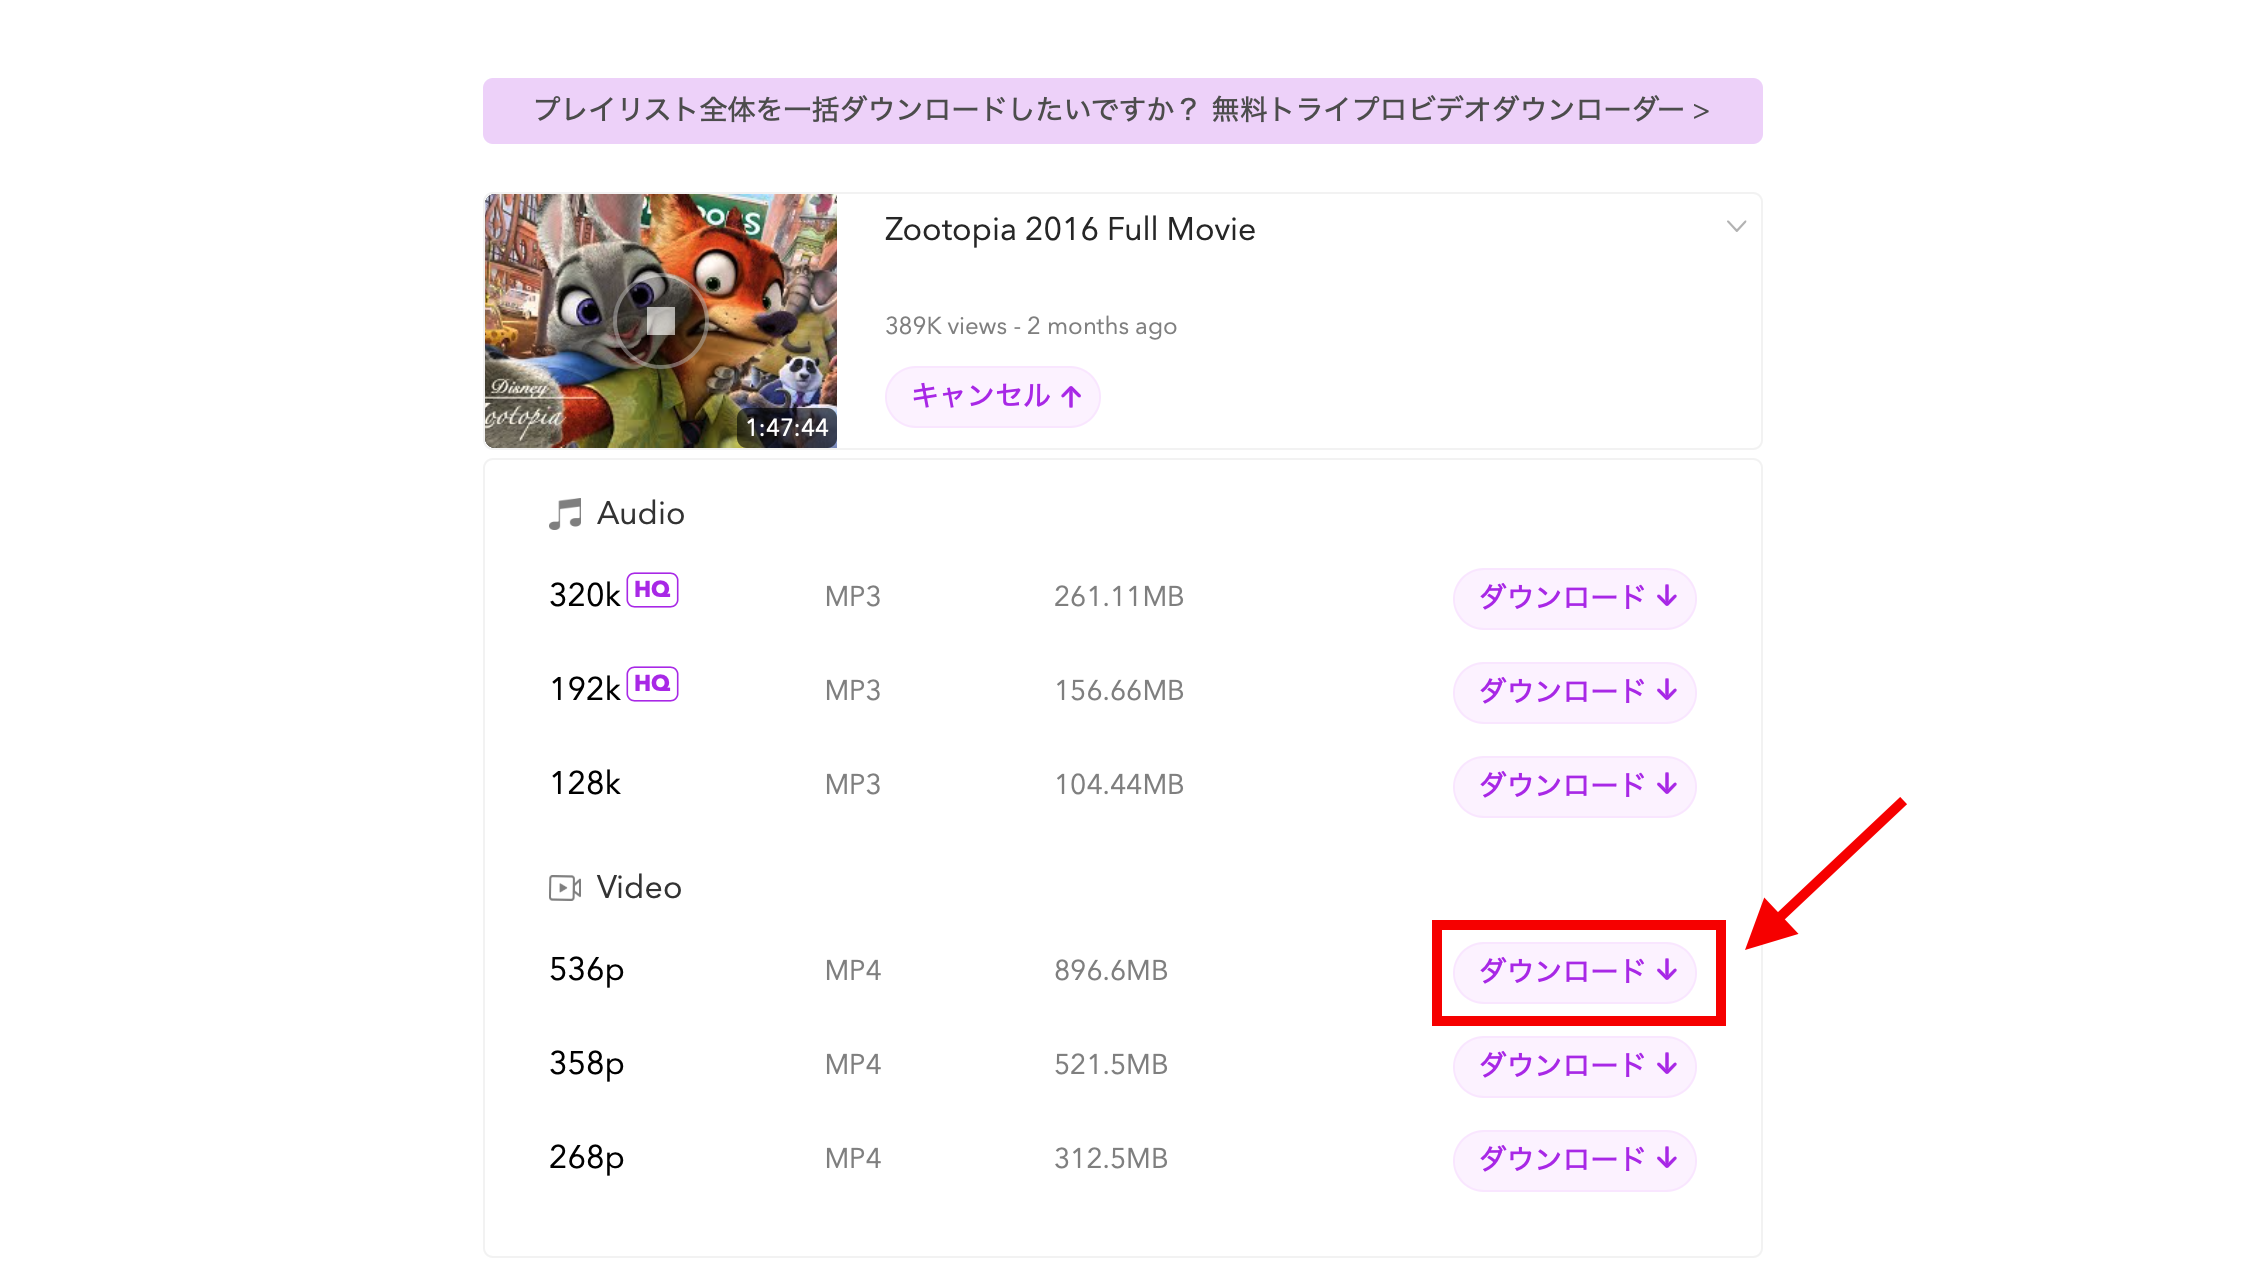2248x1264 pixels.
Task: Click the HQ badge next to 192k
Action: click(x=653, y=684)
